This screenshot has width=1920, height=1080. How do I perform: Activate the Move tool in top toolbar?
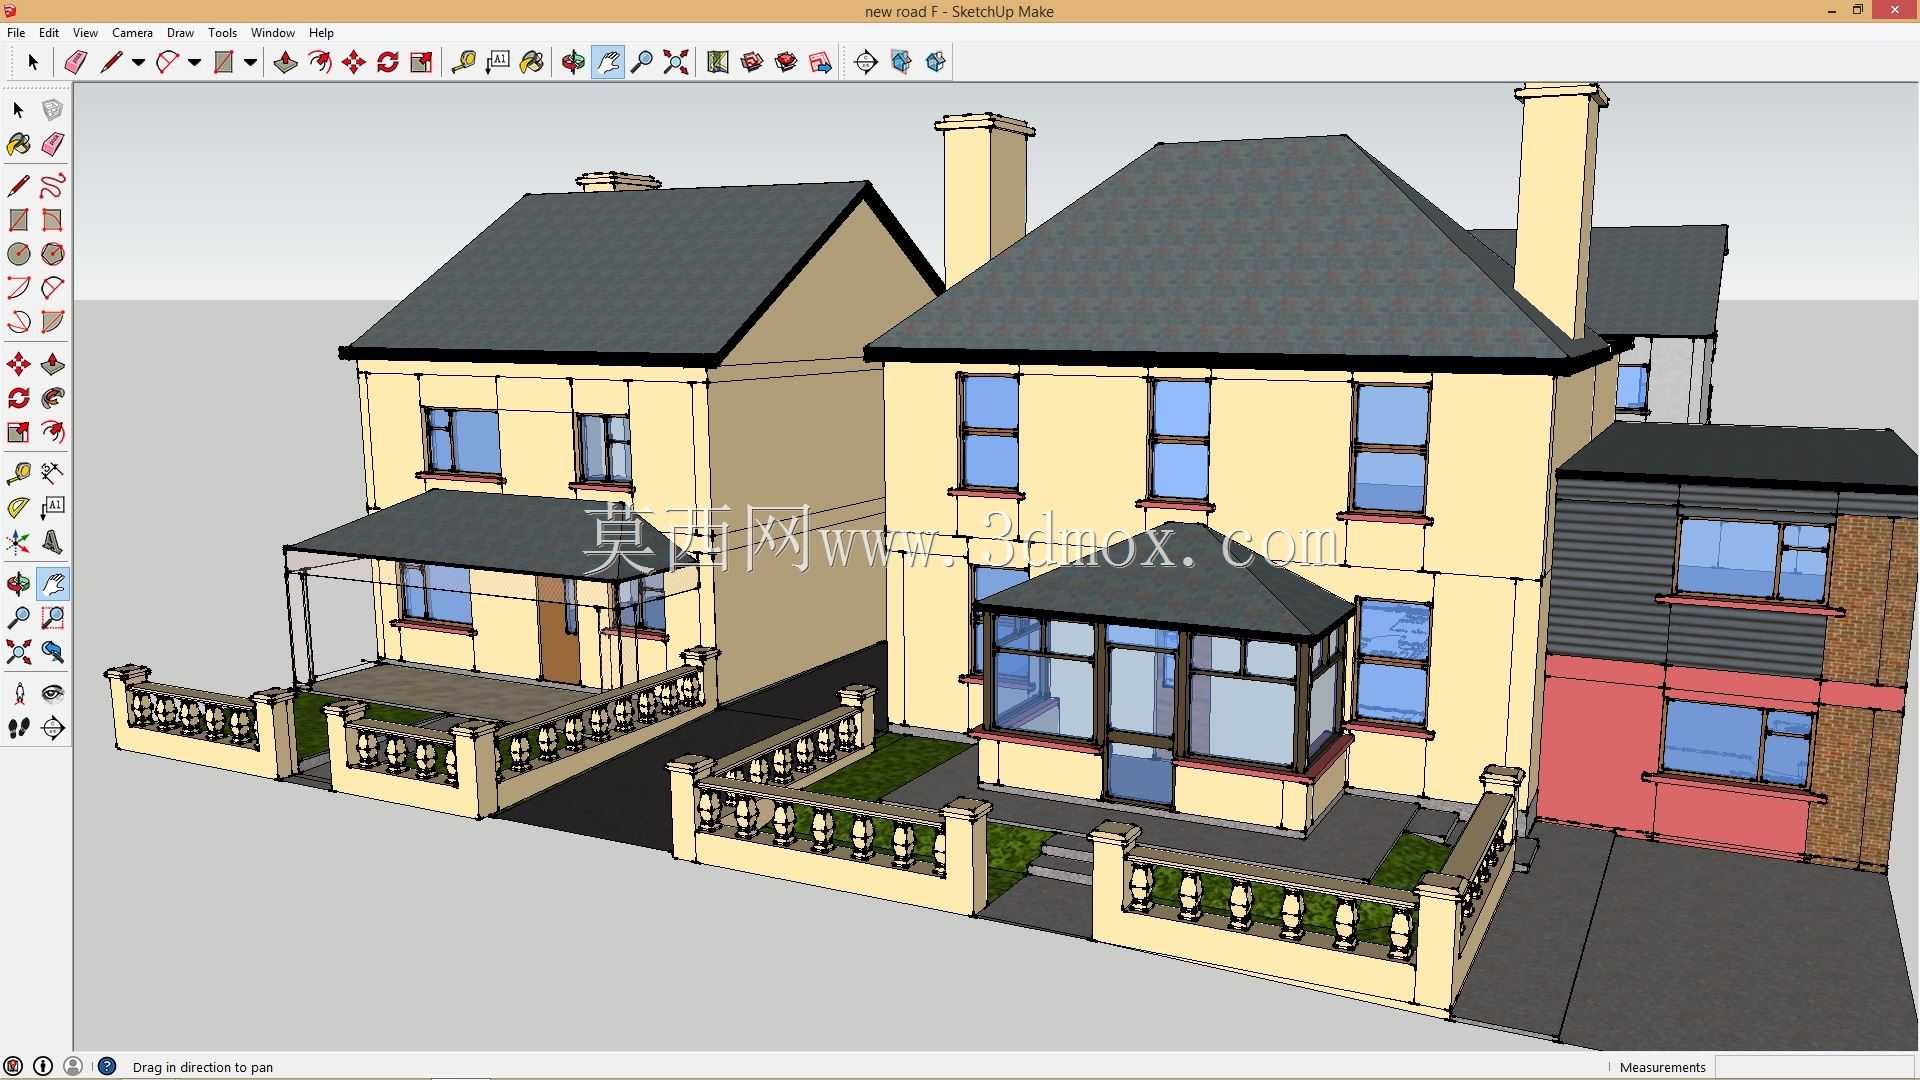pyautogui.click(x=354, y=62)
